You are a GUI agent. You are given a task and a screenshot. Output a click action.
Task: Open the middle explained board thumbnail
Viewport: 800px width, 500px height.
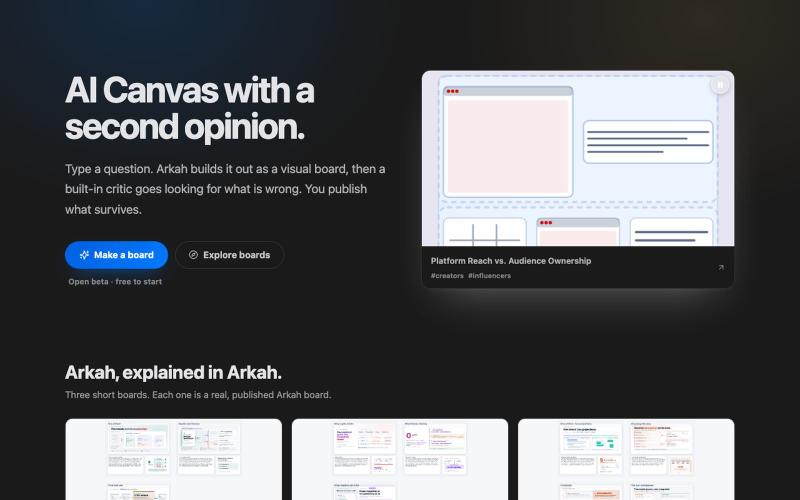click(x=400, y=459)
